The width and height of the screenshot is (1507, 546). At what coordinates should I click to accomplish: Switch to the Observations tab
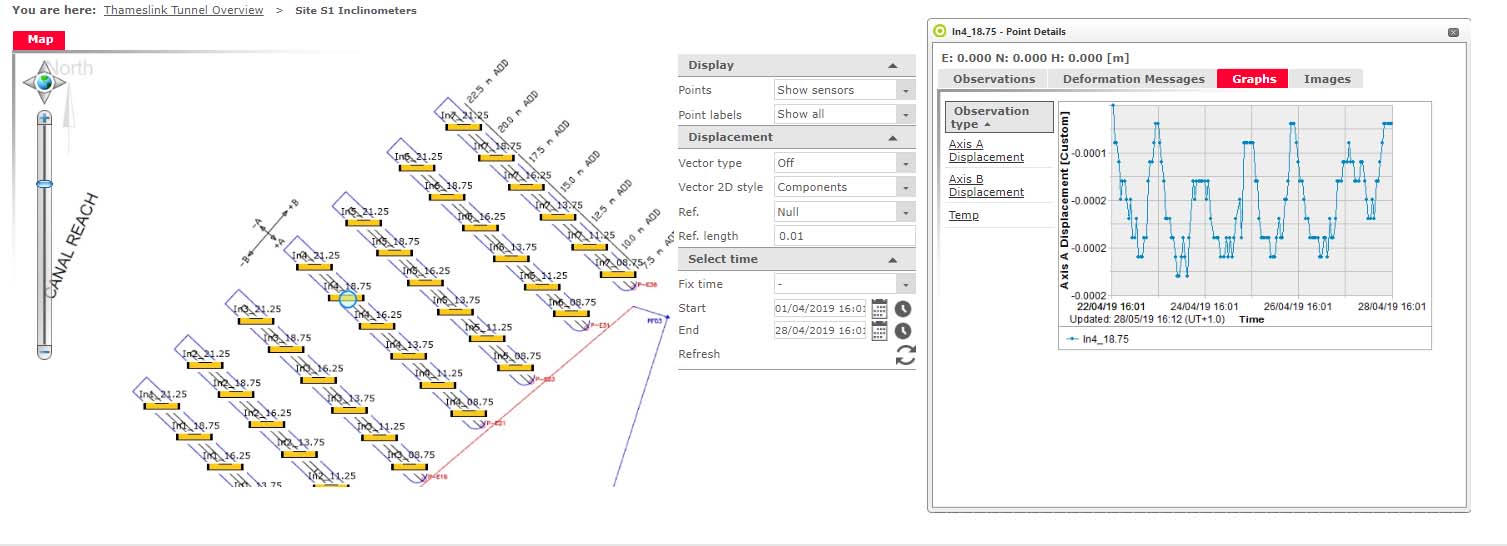click(993, 79)
